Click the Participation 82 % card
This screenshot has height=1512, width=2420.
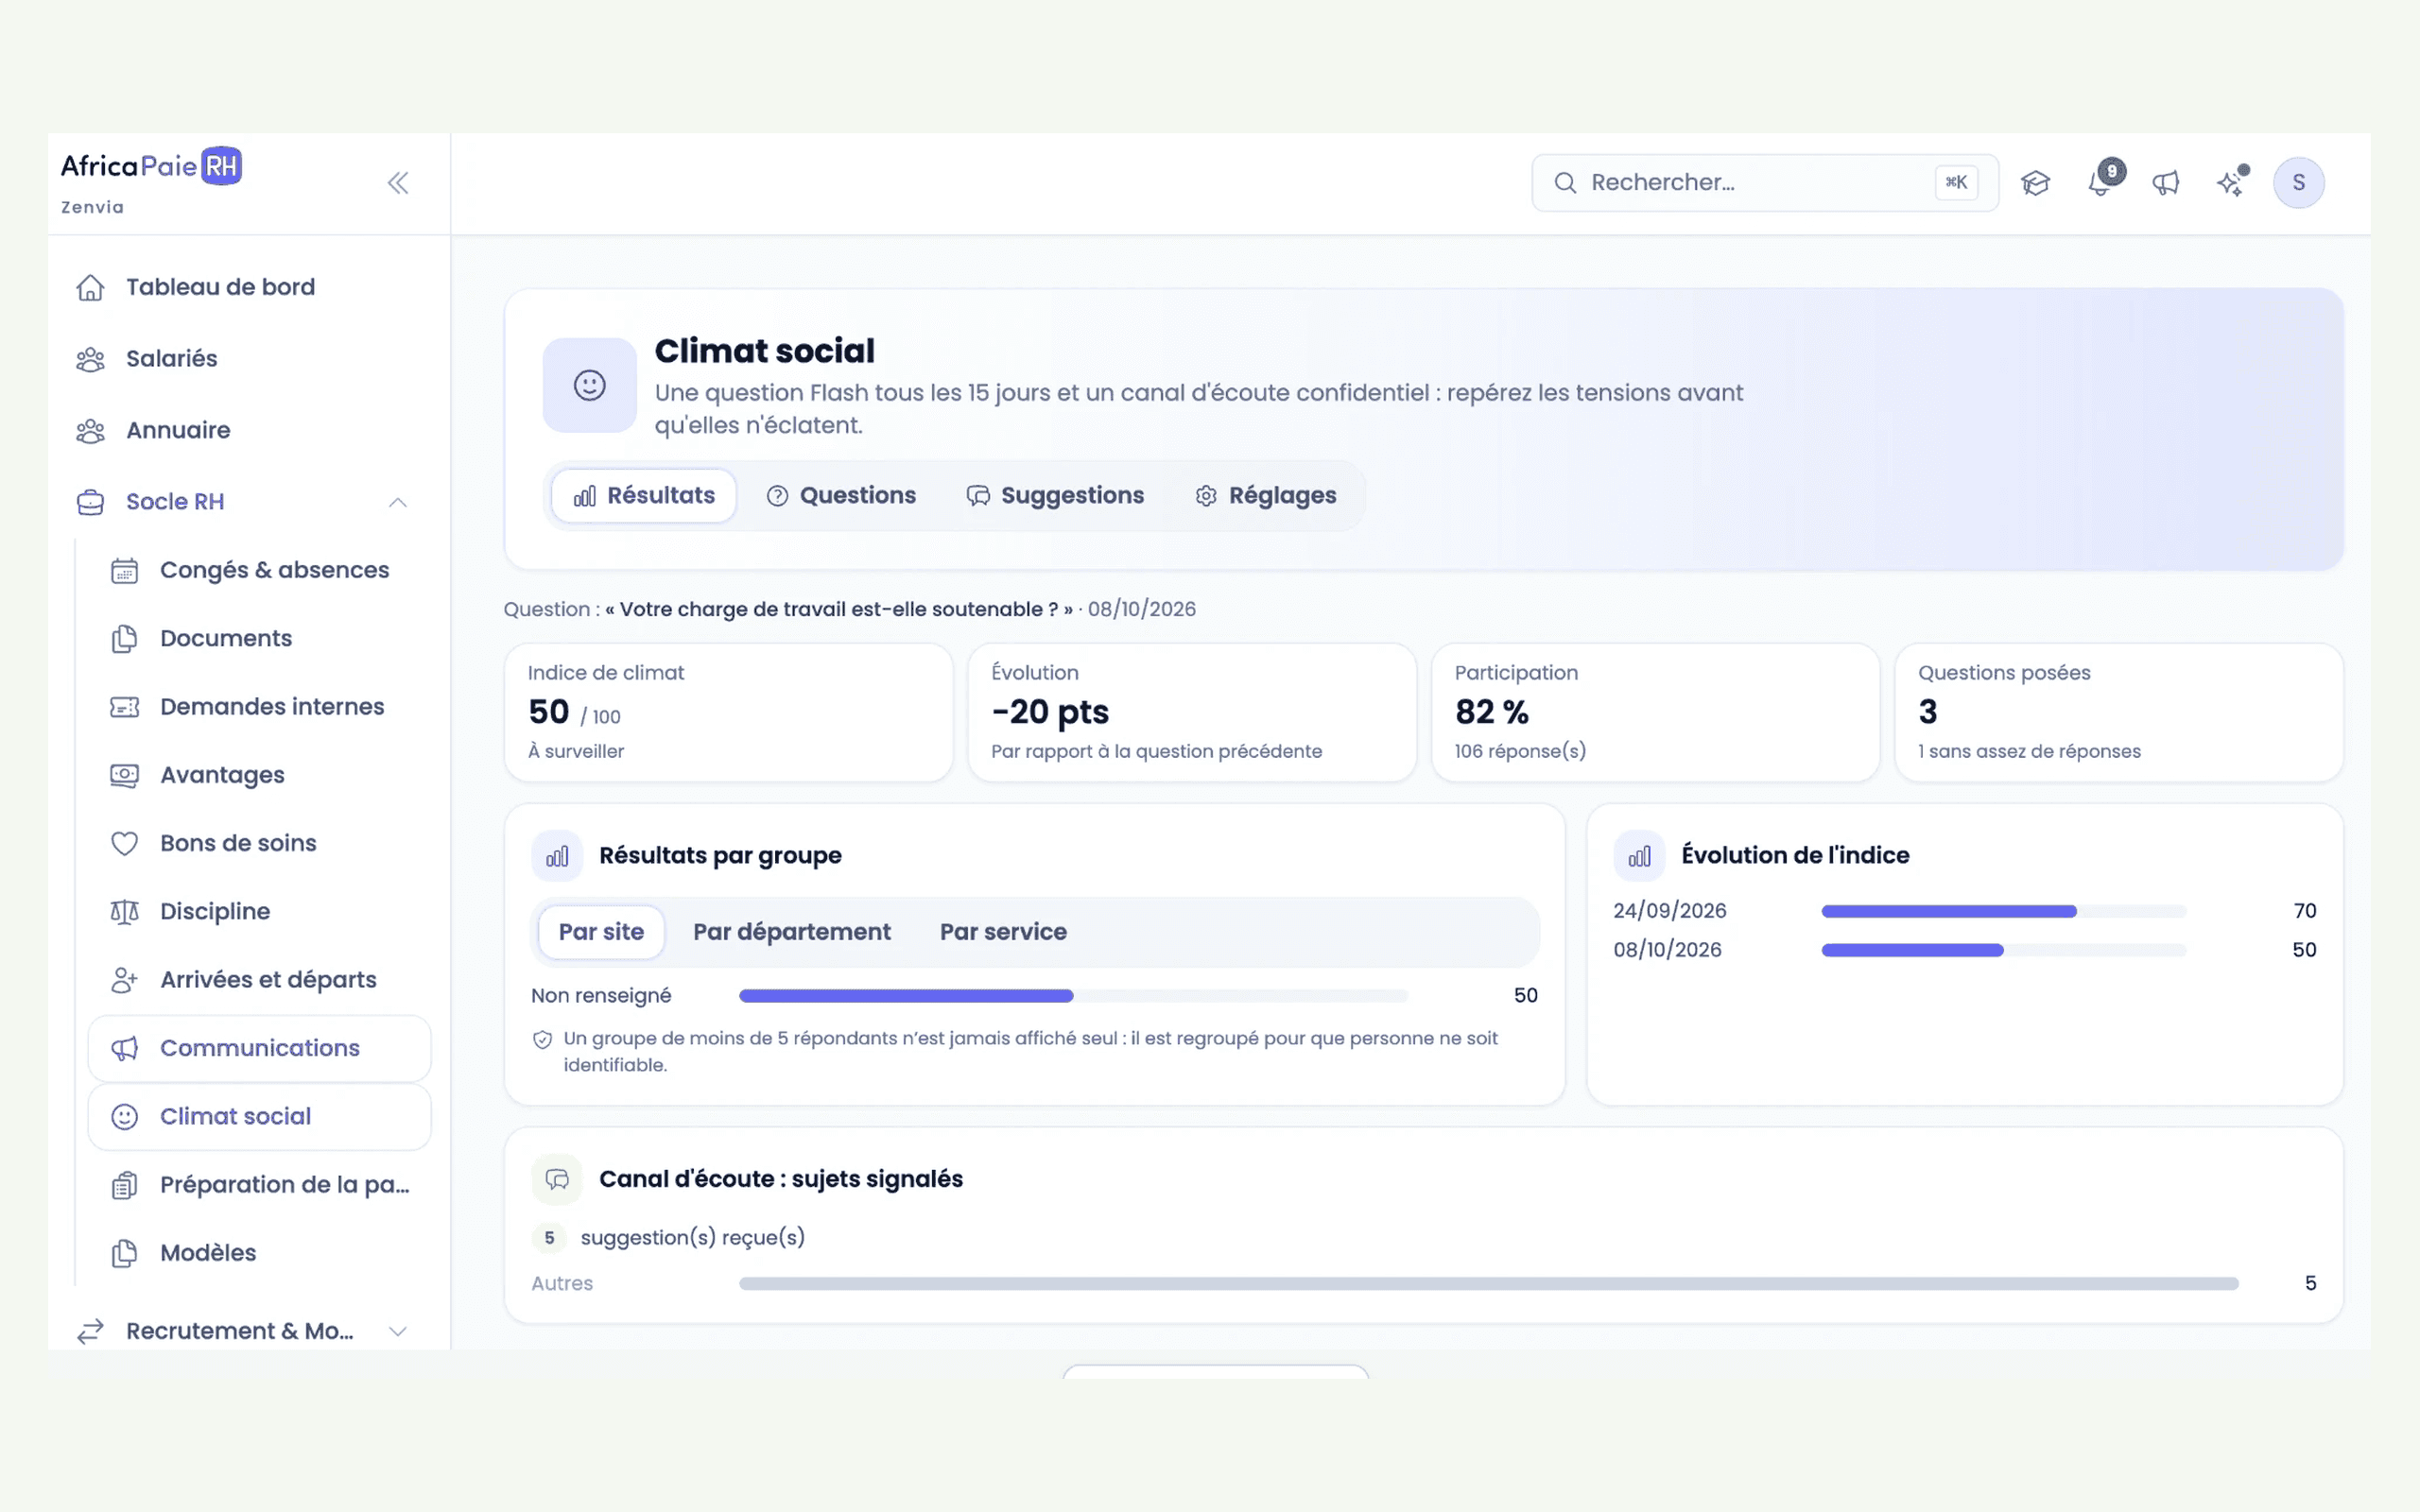click(x=1655, y=712)
